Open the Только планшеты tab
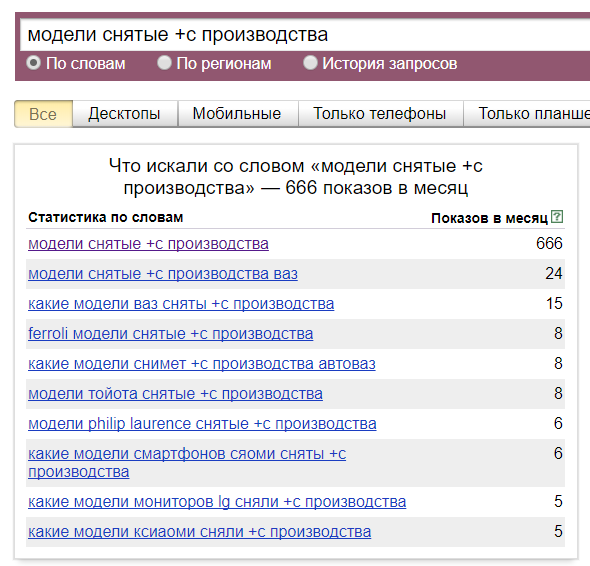 527,114
